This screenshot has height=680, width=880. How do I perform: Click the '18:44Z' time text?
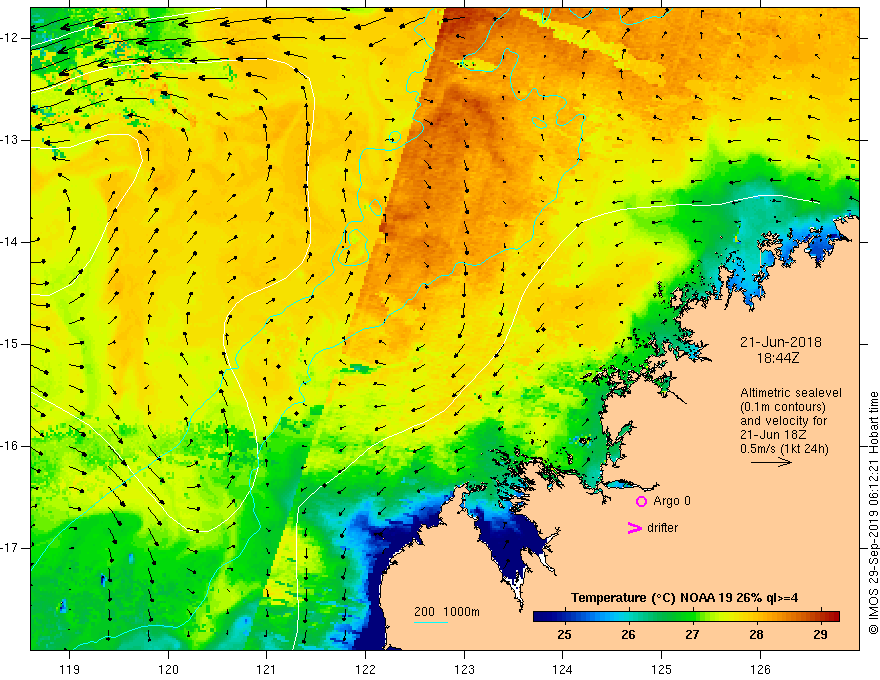tap(777, 357)
